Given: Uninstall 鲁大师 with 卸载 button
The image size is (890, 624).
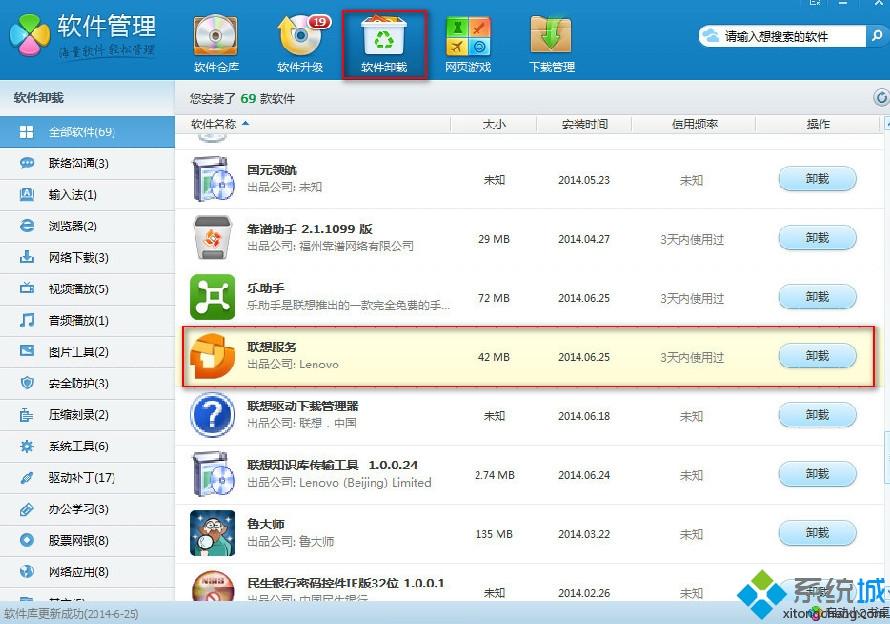Looking at the screenshot, I should (817, 533).
